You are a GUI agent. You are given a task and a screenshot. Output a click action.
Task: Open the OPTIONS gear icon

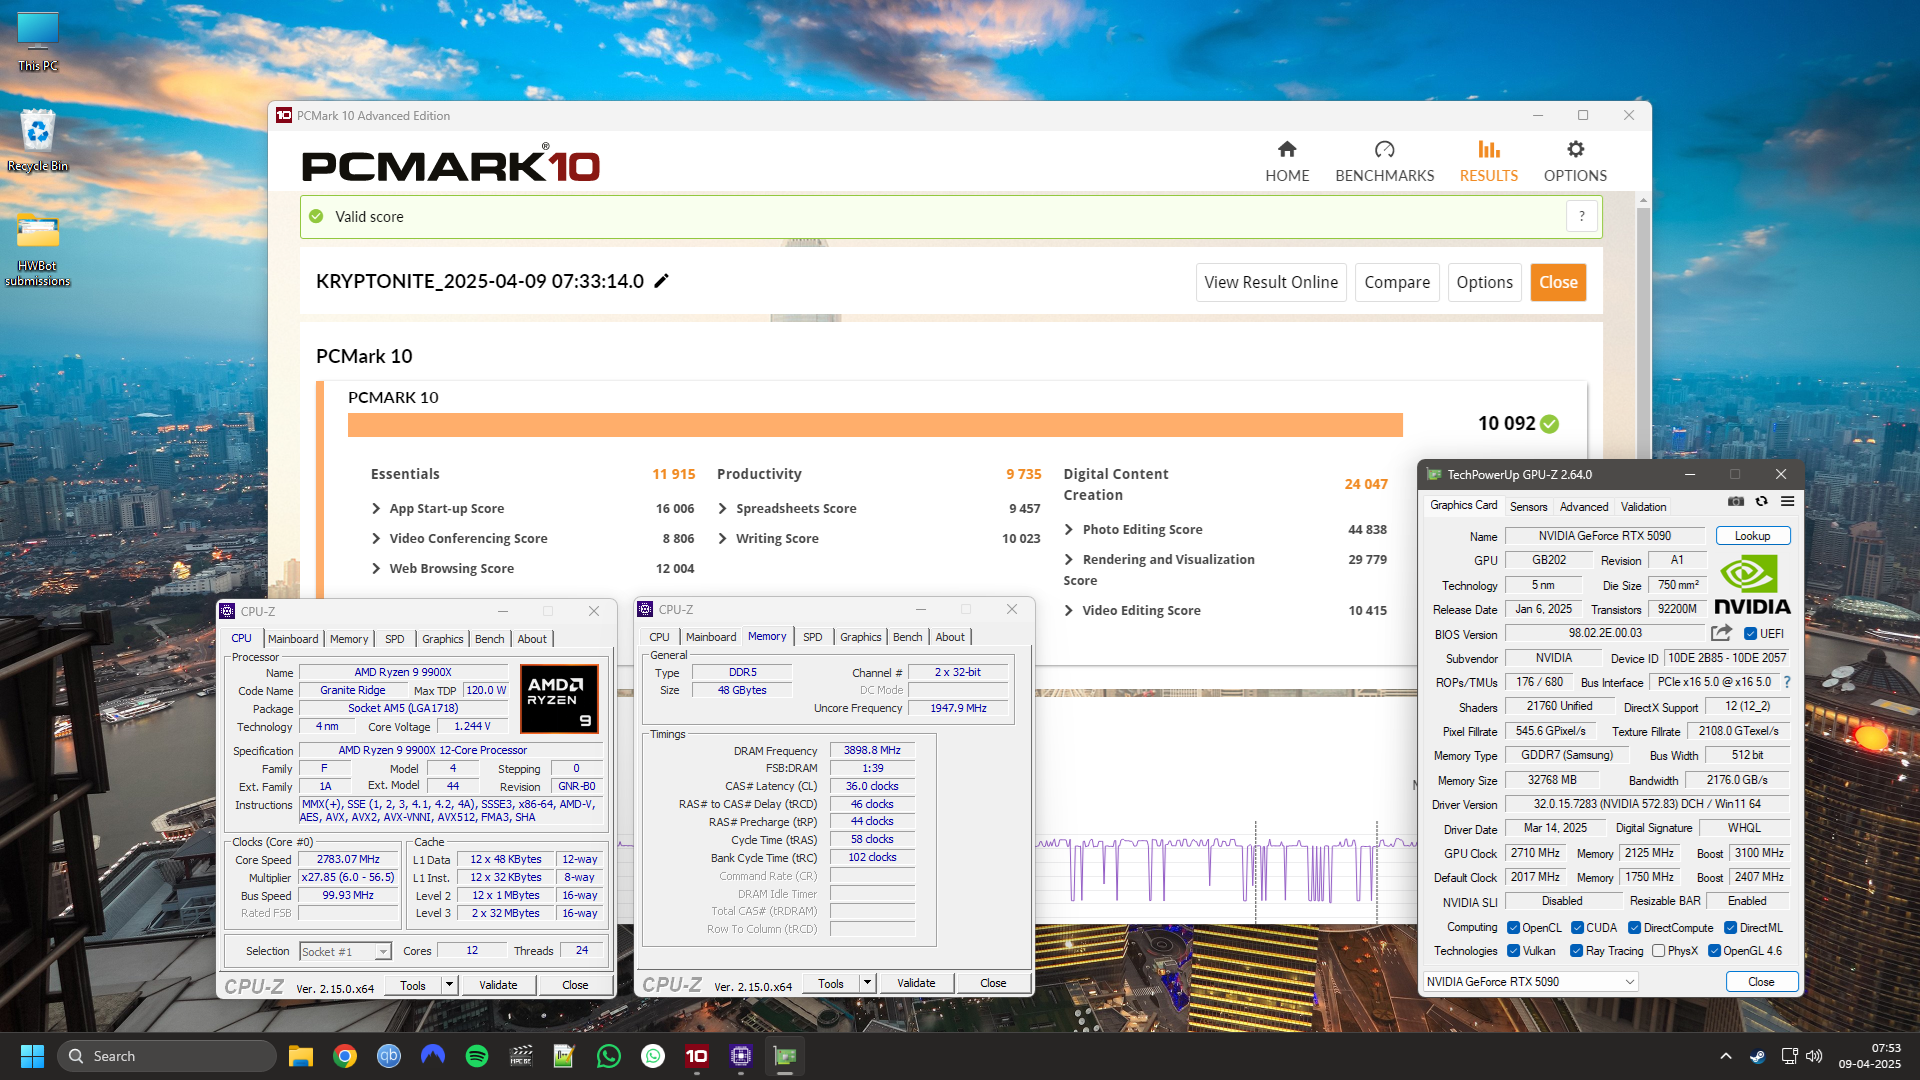point(1575,150)
